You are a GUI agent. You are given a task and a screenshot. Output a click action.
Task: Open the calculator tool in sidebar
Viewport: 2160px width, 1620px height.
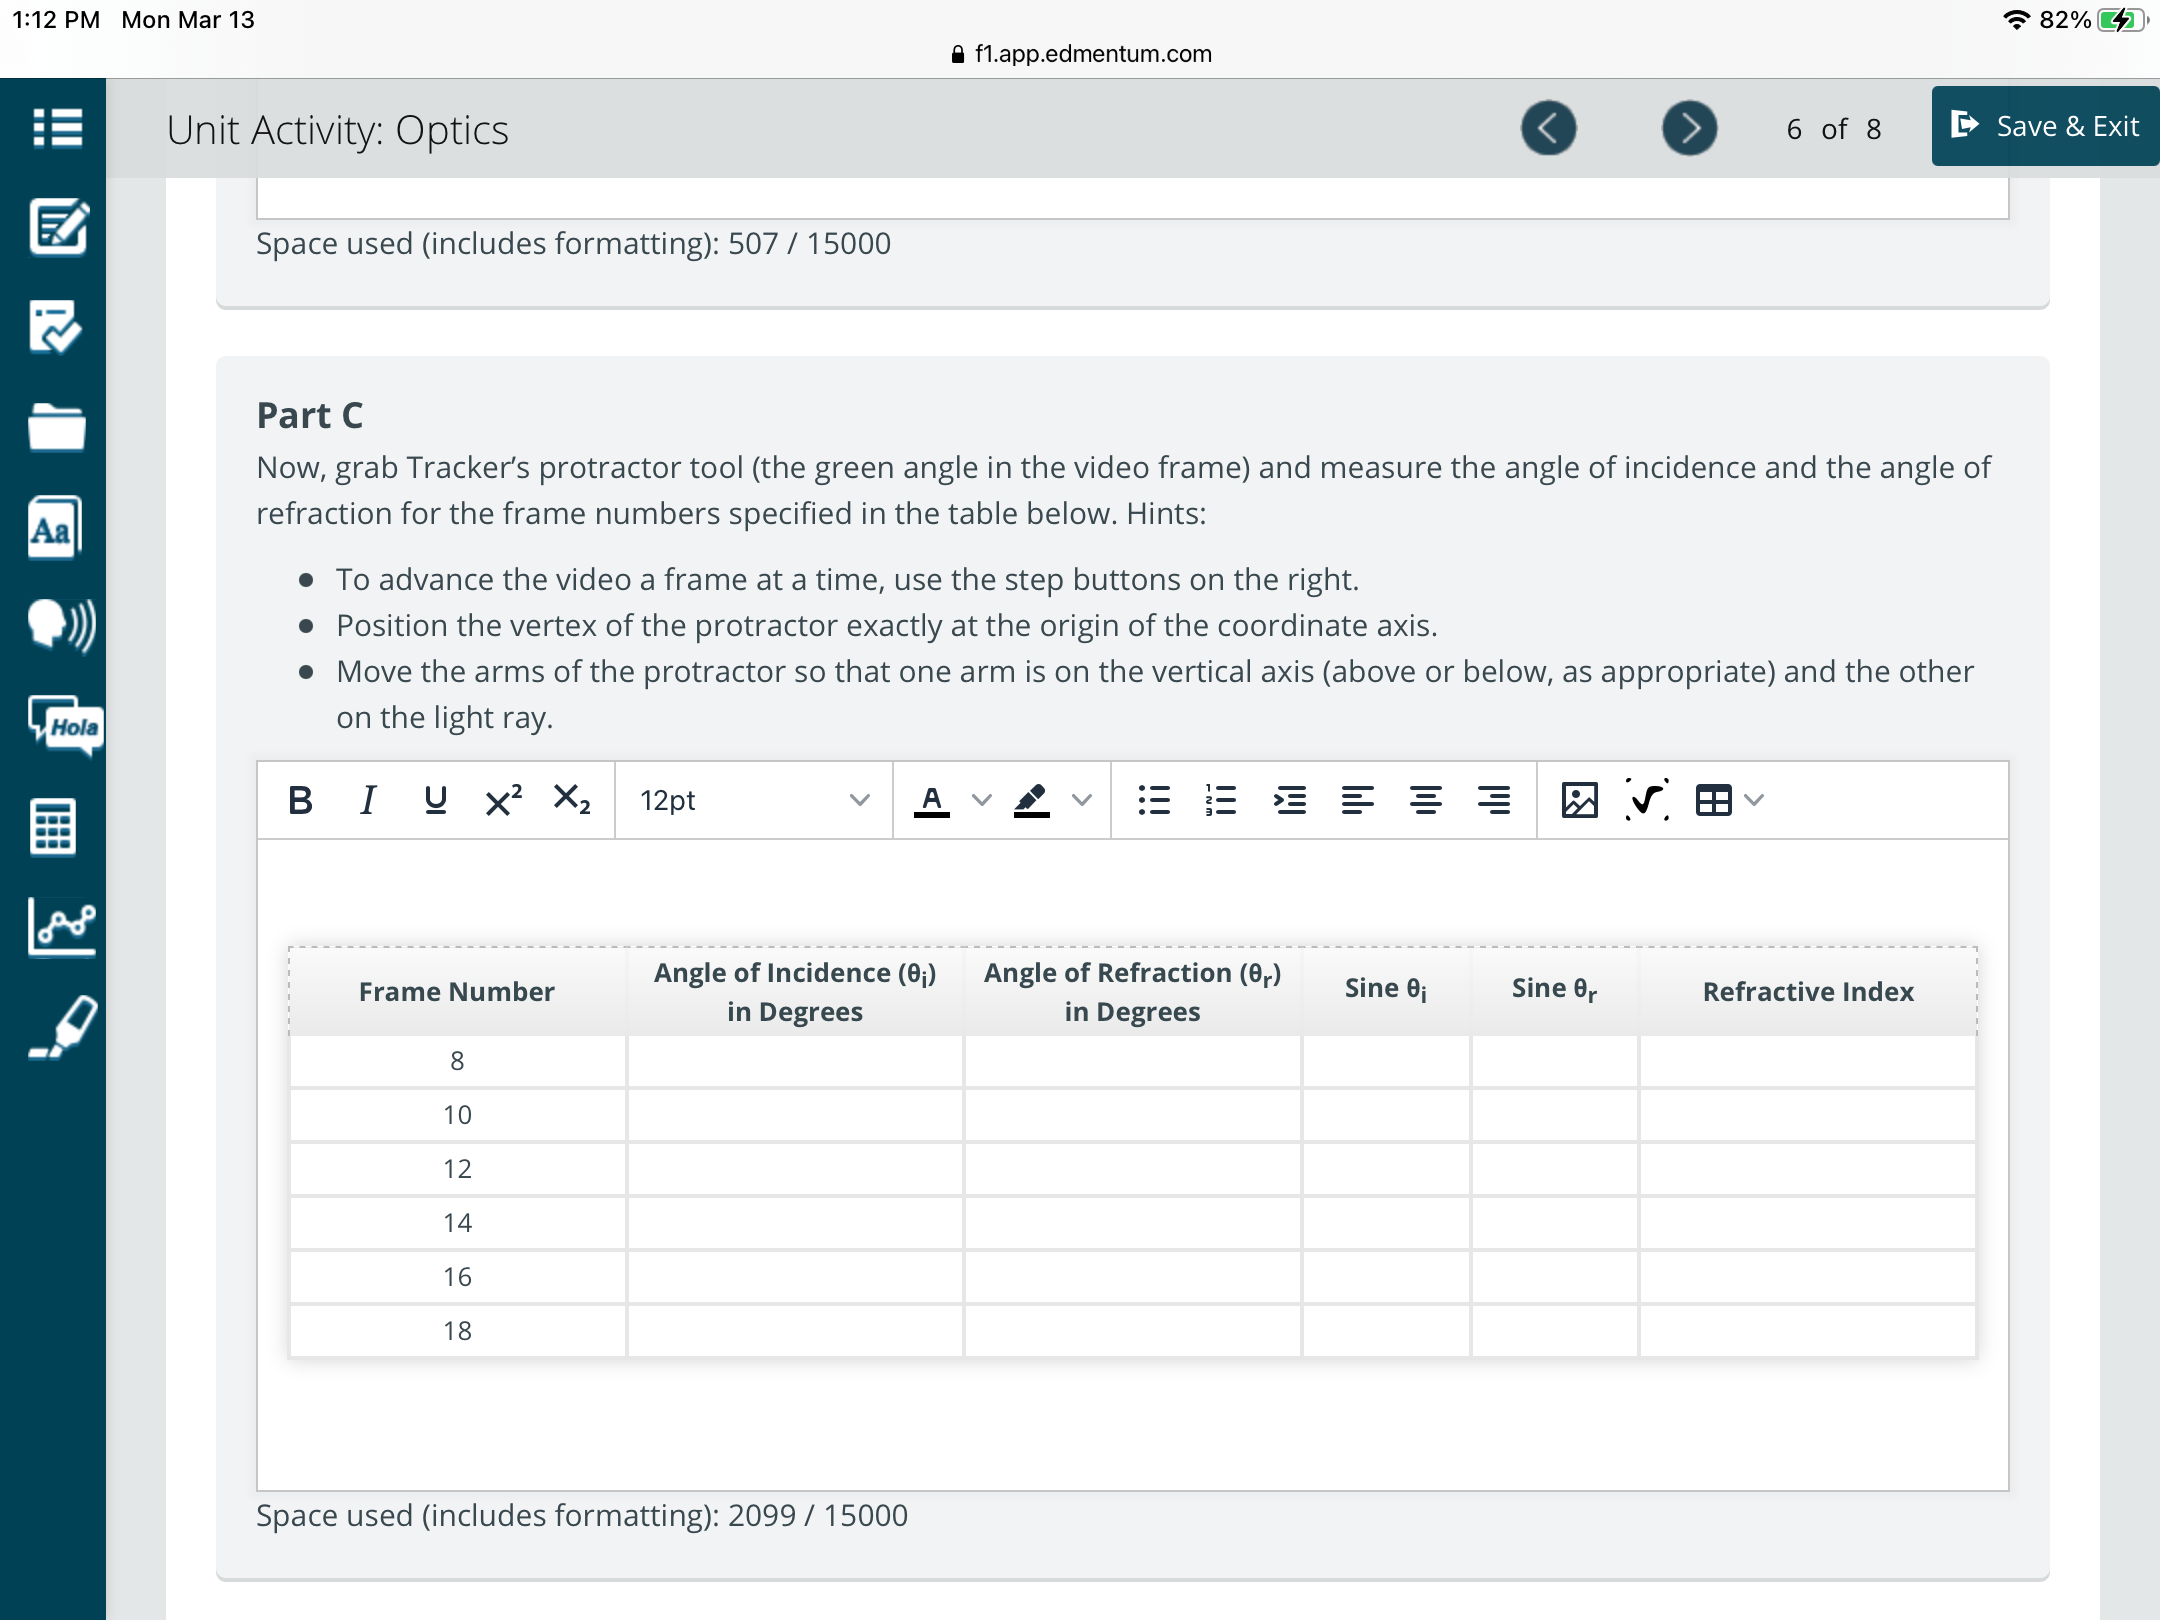(54, 826)
